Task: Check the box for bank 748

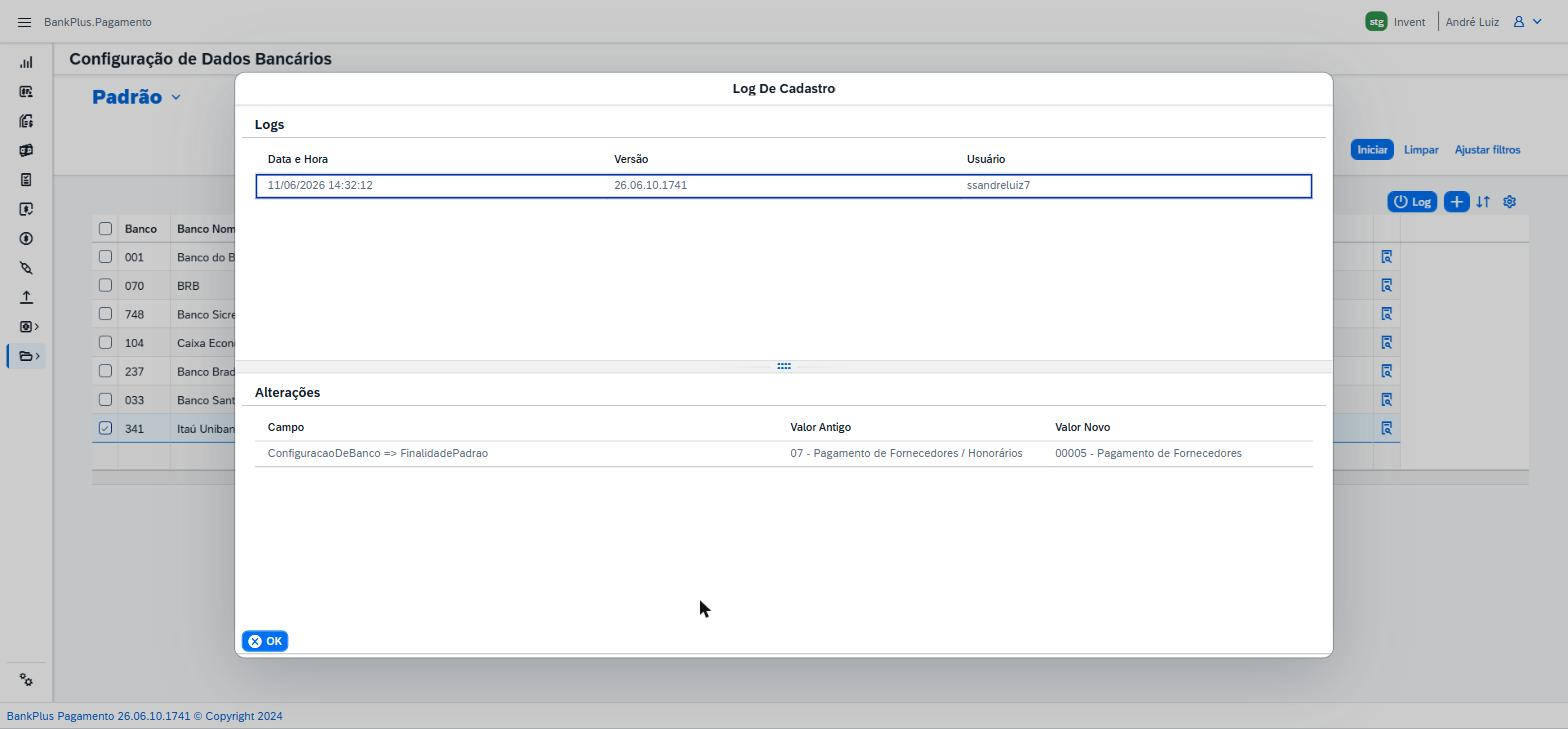Action: coord(105,314)
